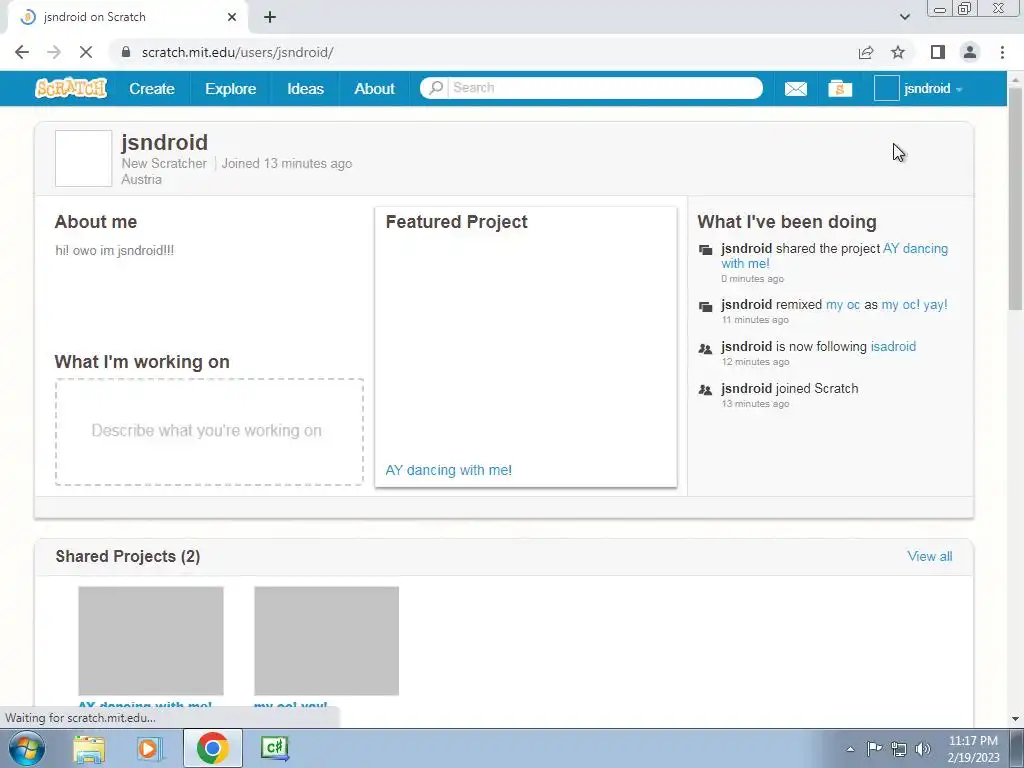Open the C# application taskbar icon

click(274, 748)
